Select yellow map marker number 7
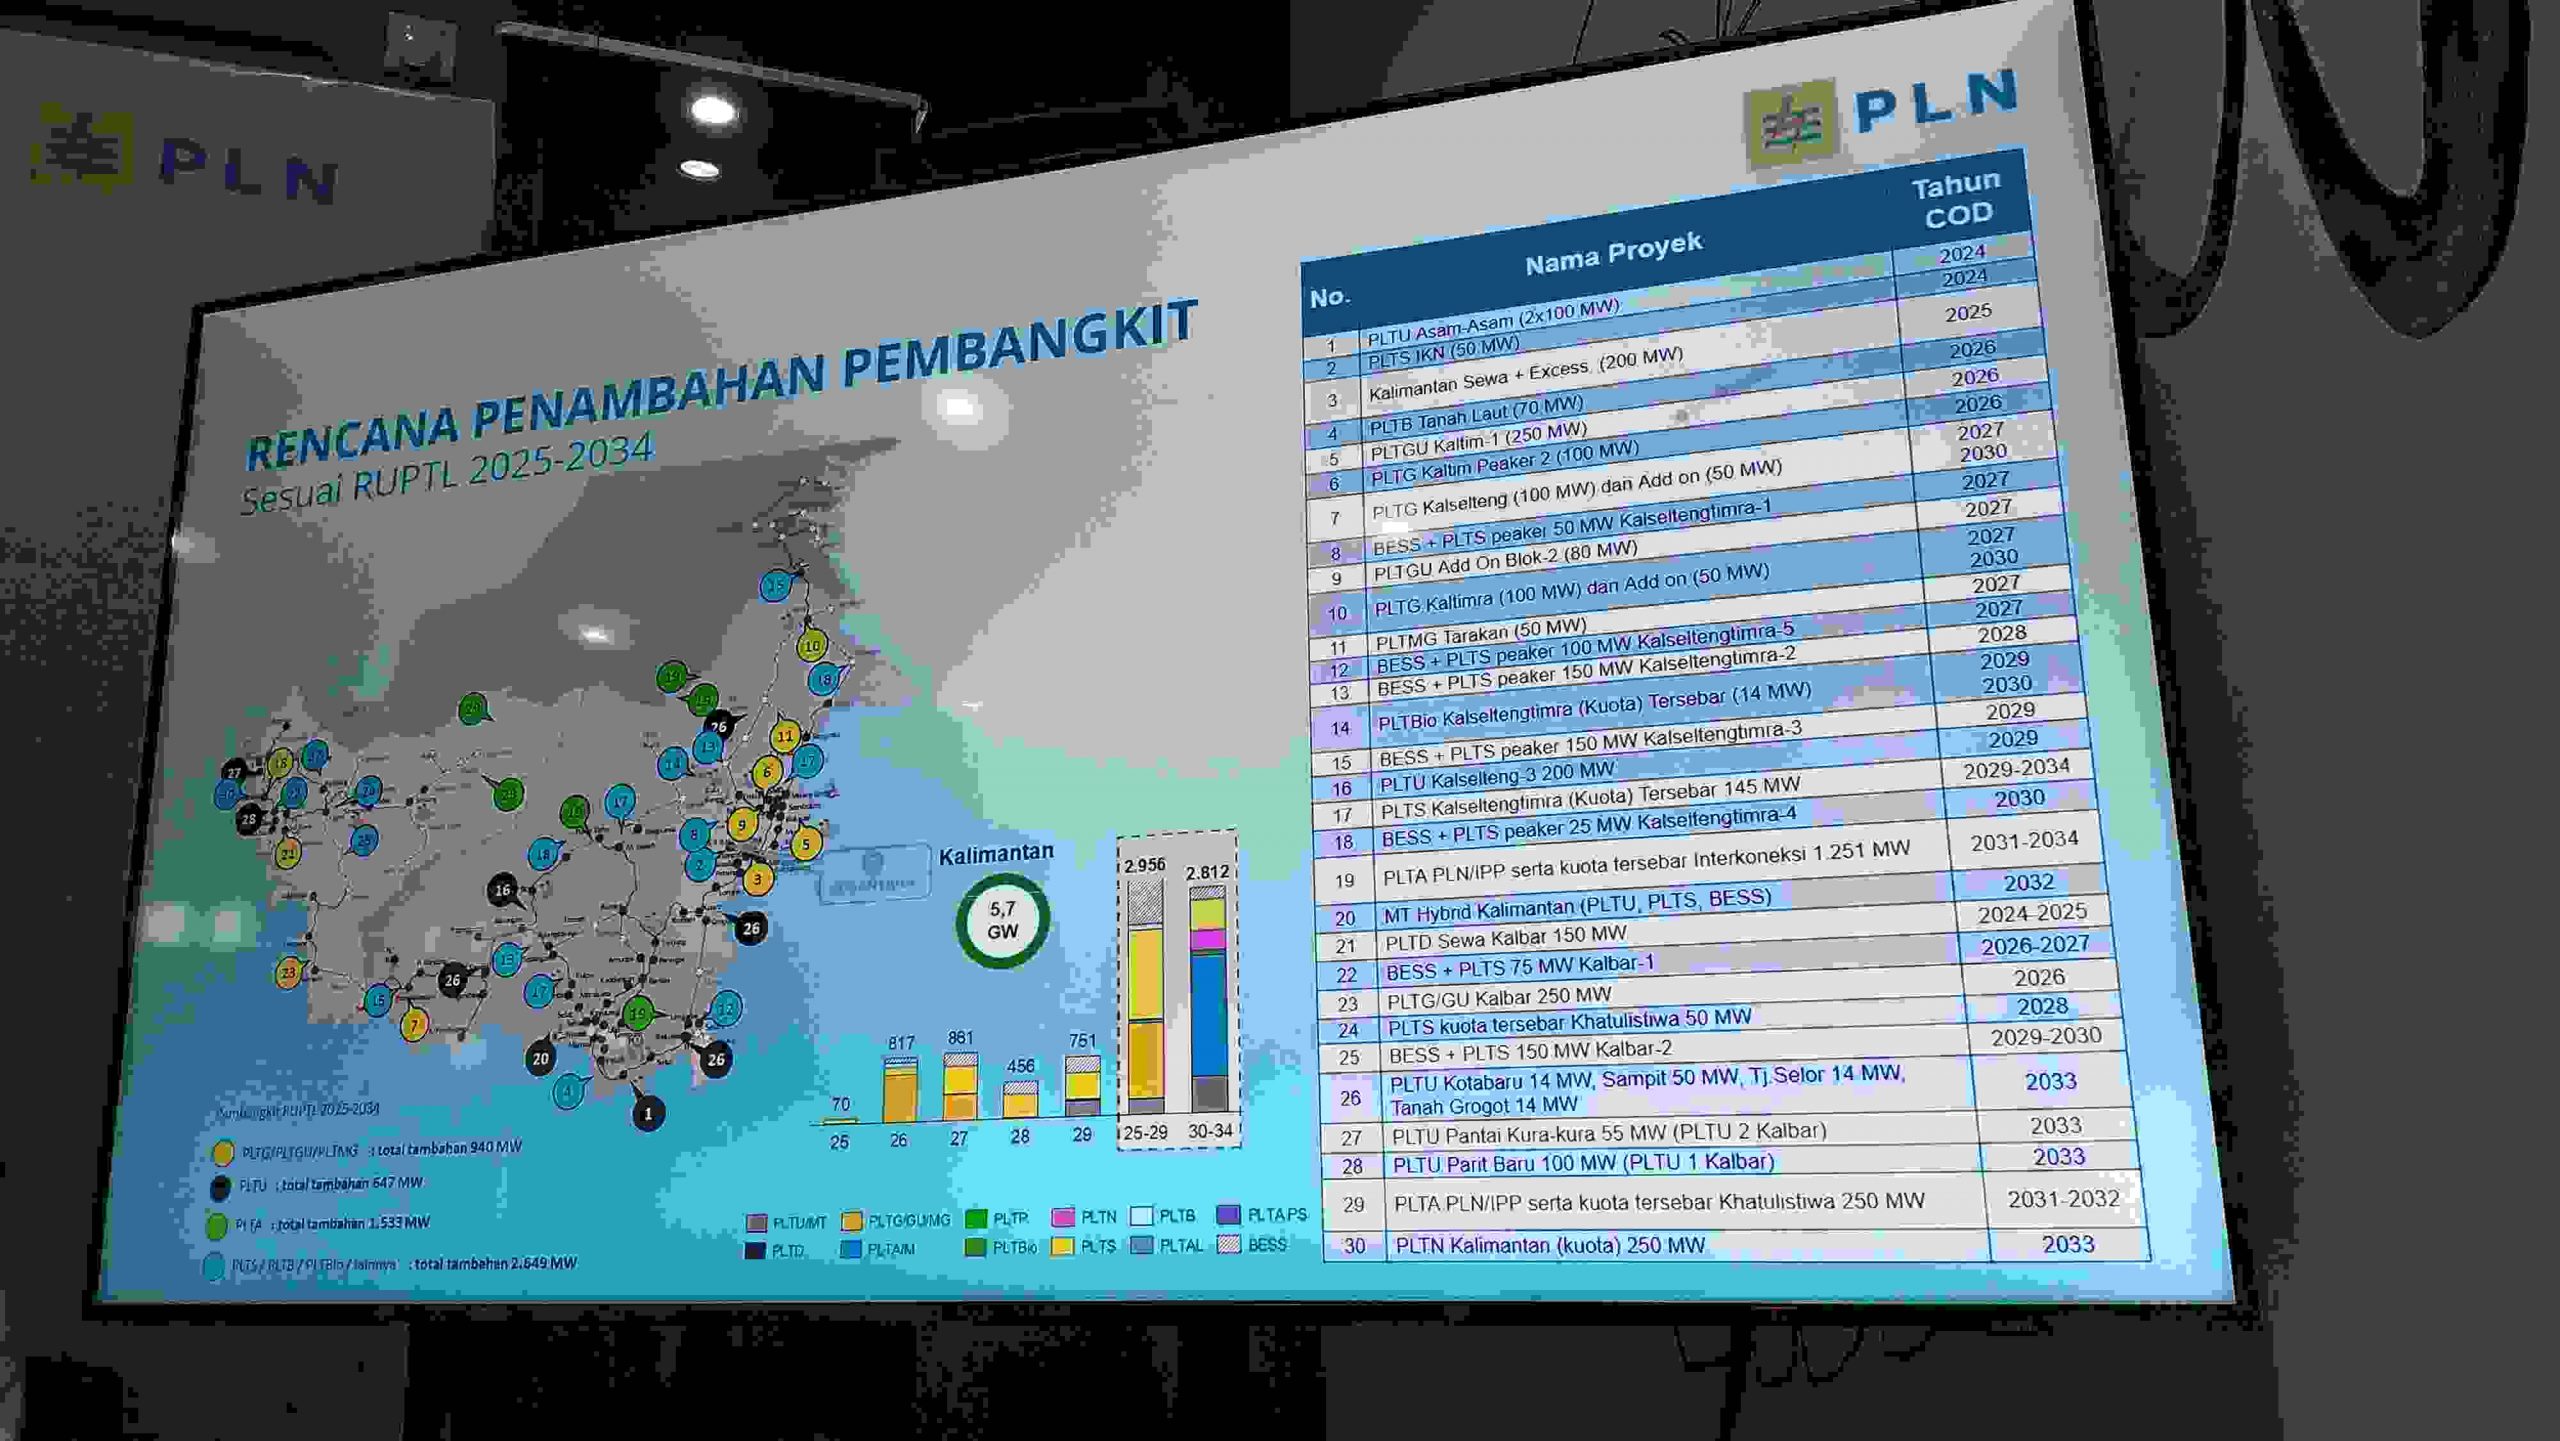2560x1441 pixels. [414, 1024]
